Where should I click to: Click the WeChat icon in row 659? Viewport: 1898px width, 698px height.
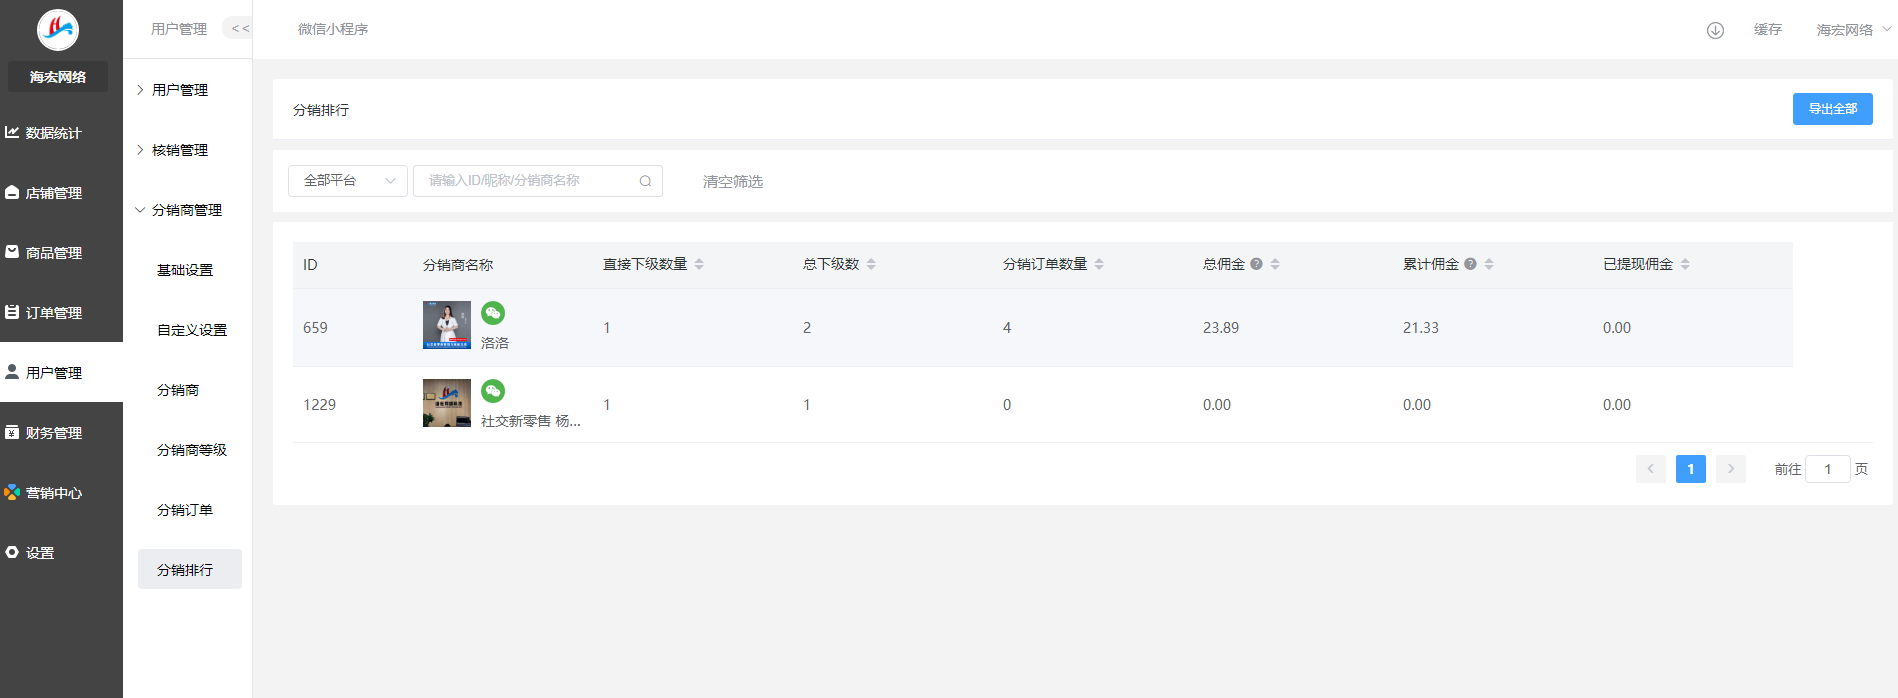[493, 313]
